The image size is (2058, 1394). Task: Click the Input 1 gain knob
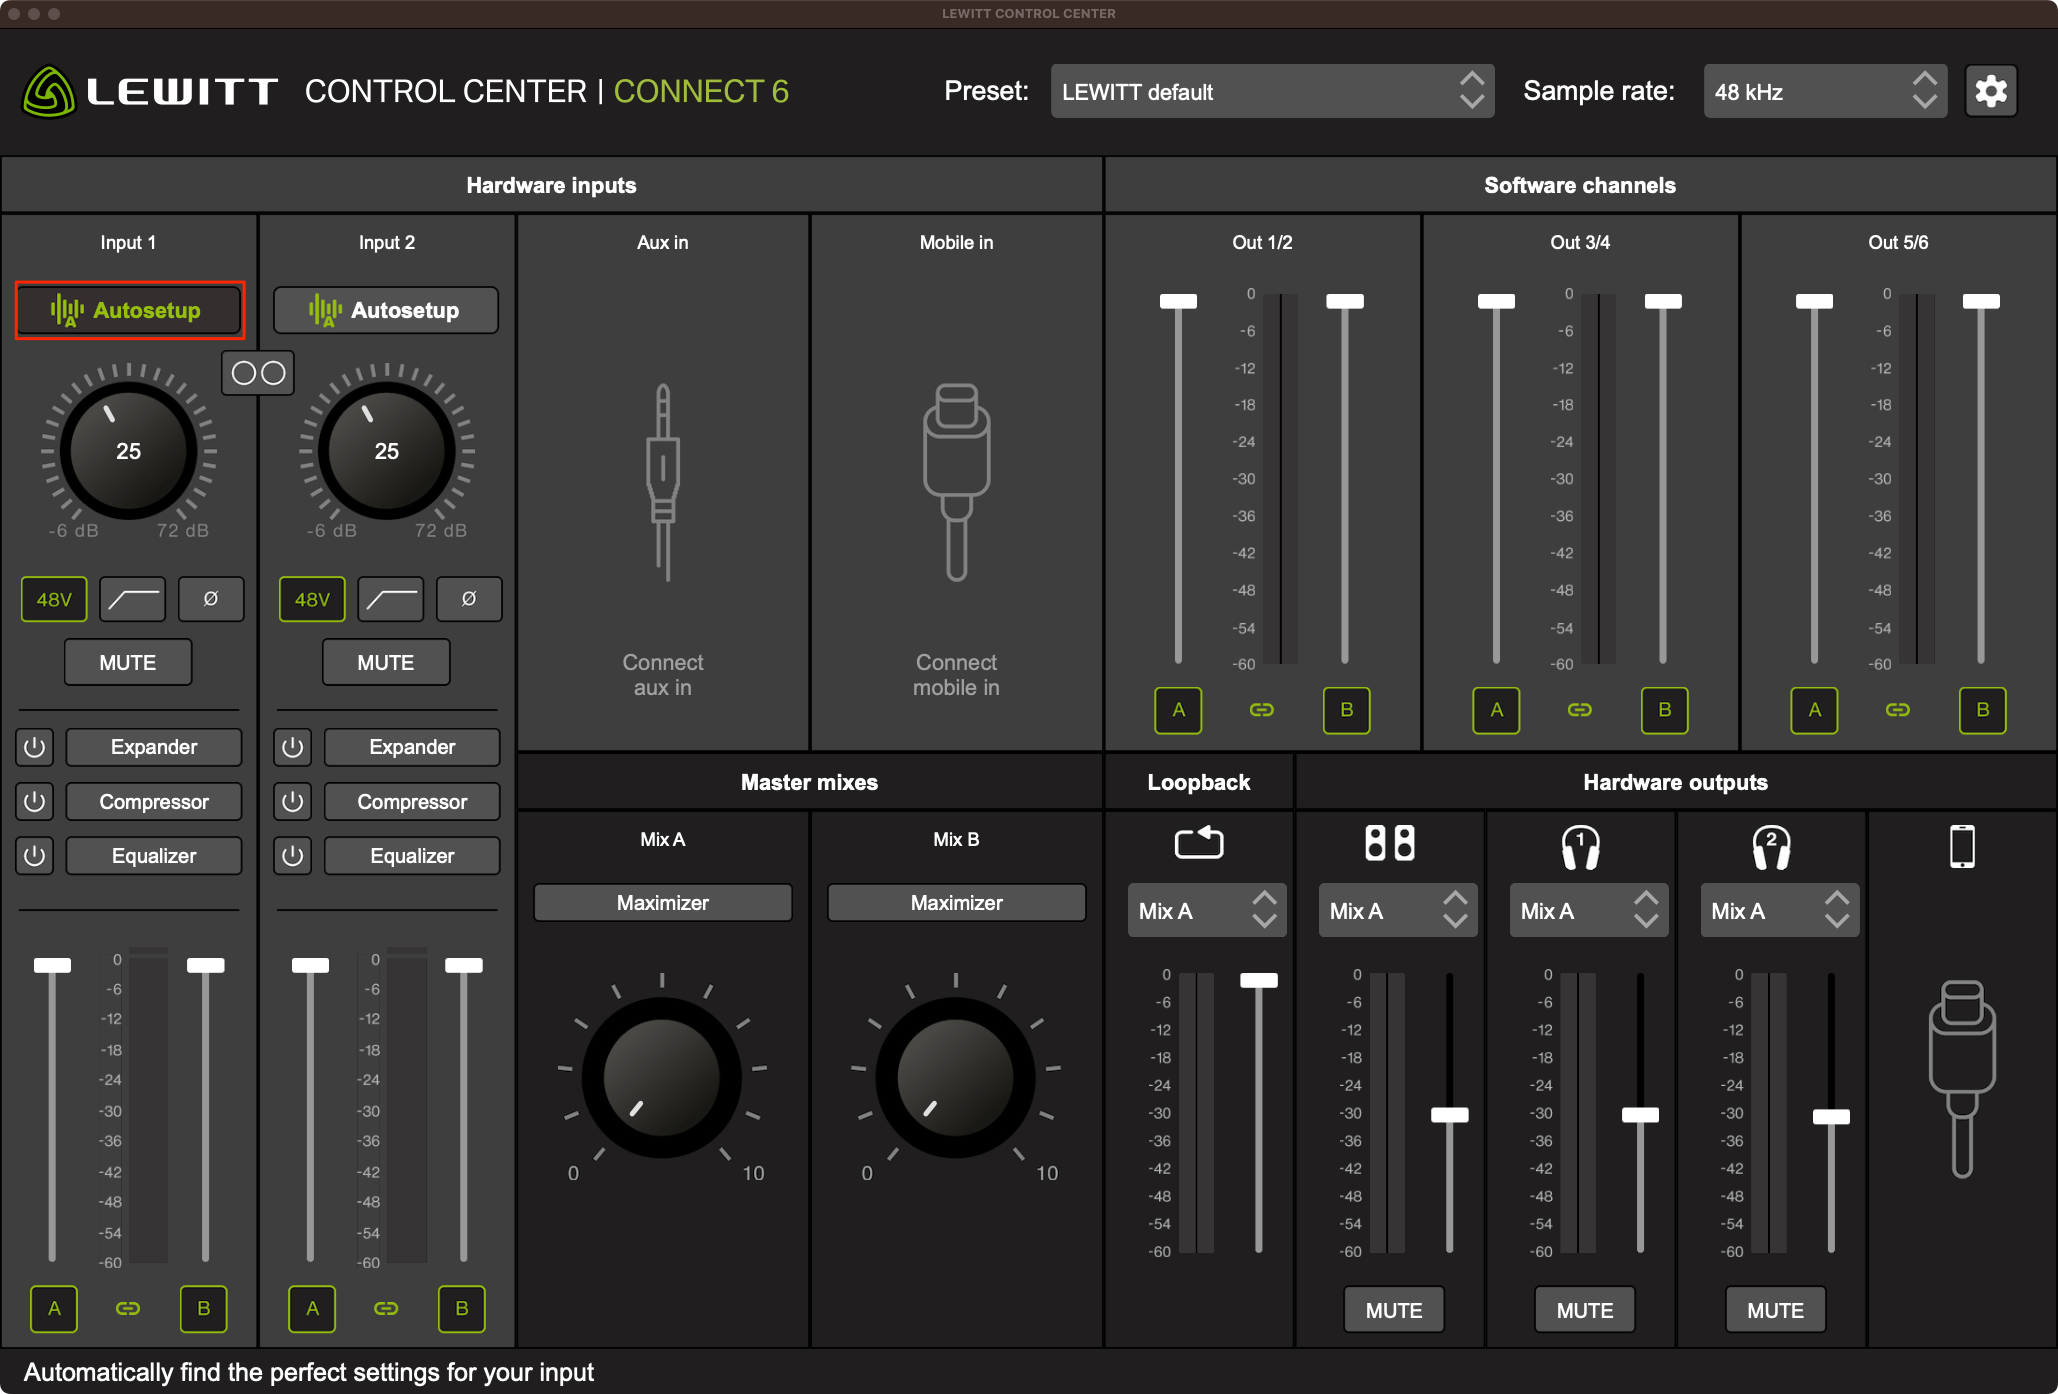129,451
